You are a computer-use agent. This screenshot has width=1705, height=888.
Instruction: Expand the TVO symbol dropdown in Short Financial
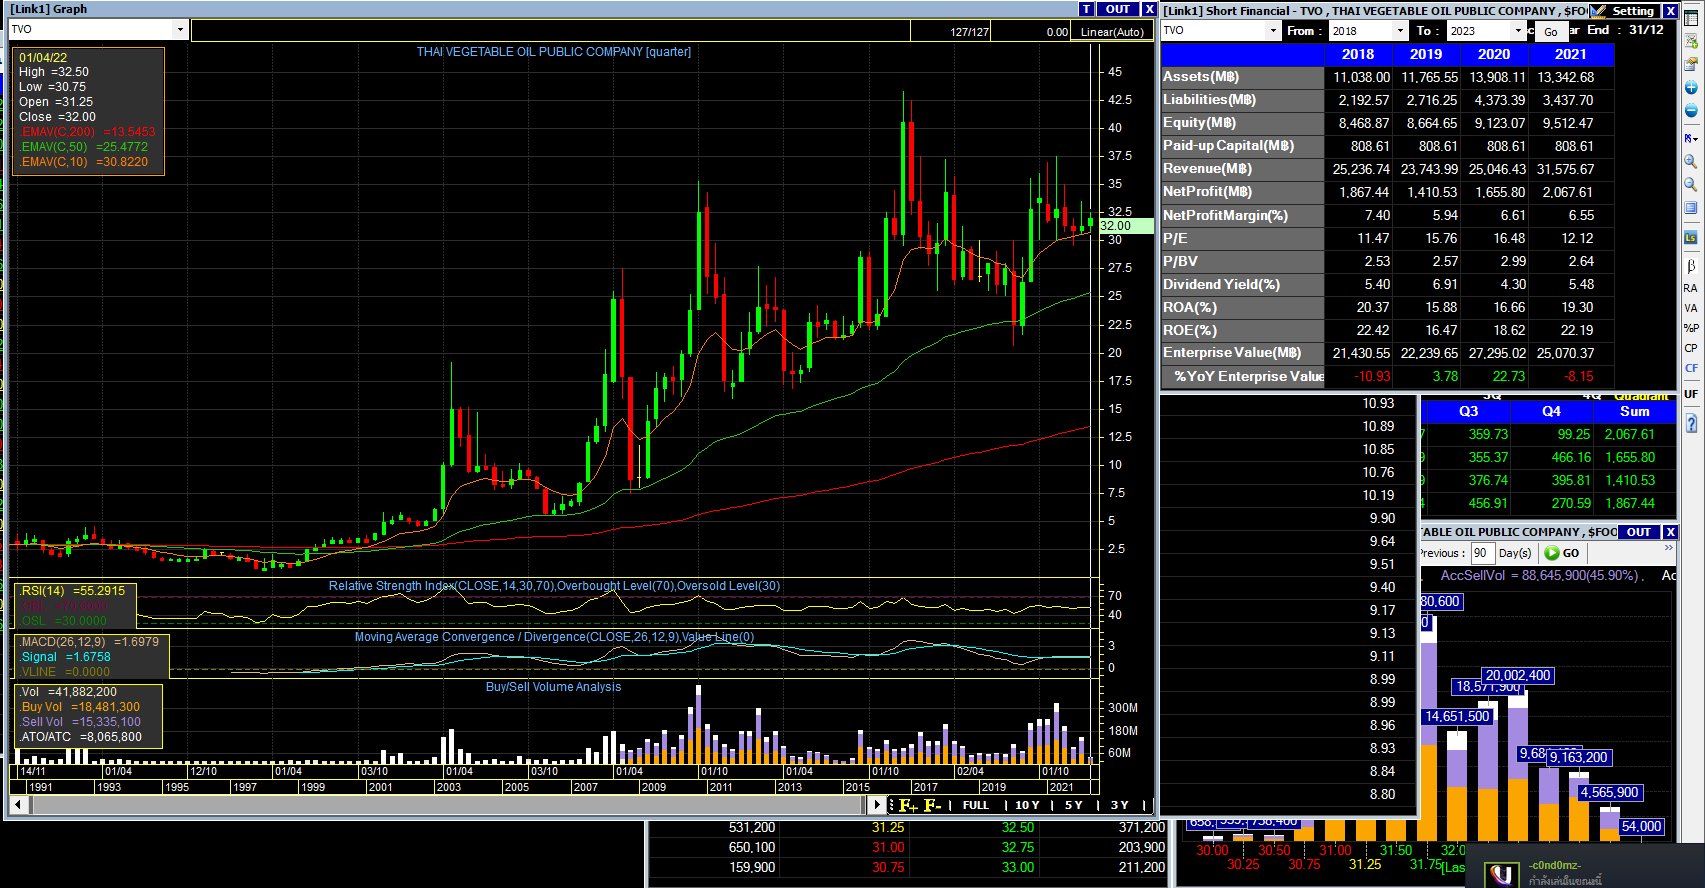coord(1273,31)
